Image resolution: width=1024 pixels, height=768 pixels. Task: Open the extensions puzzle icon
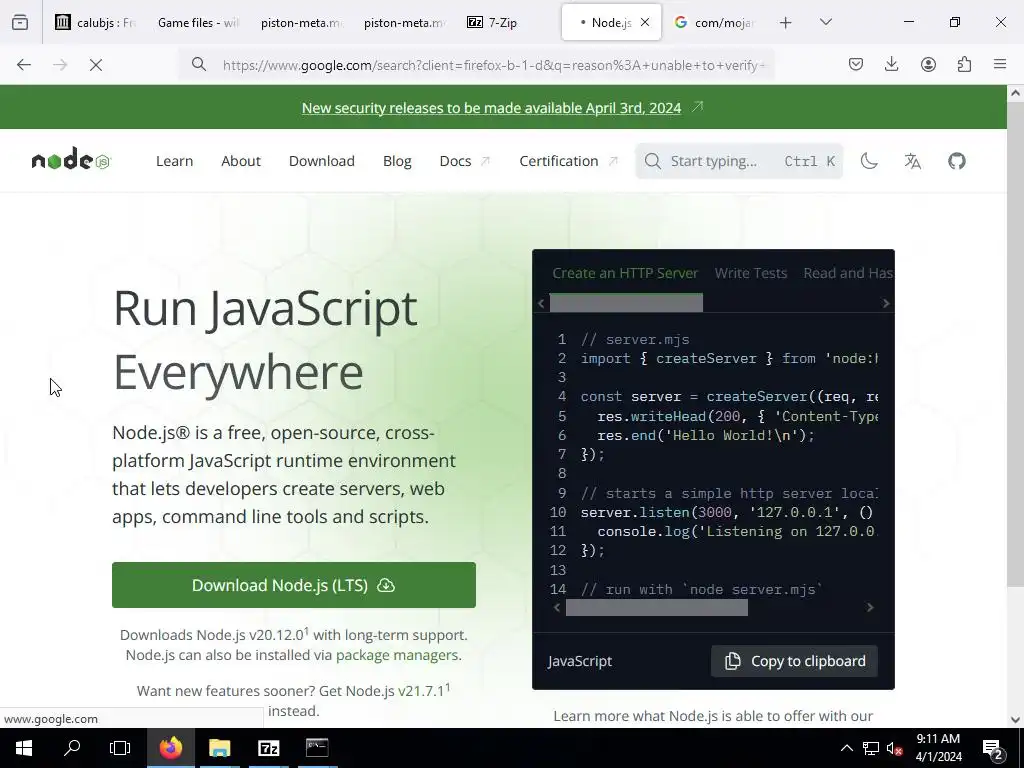[x=964, y=64]
